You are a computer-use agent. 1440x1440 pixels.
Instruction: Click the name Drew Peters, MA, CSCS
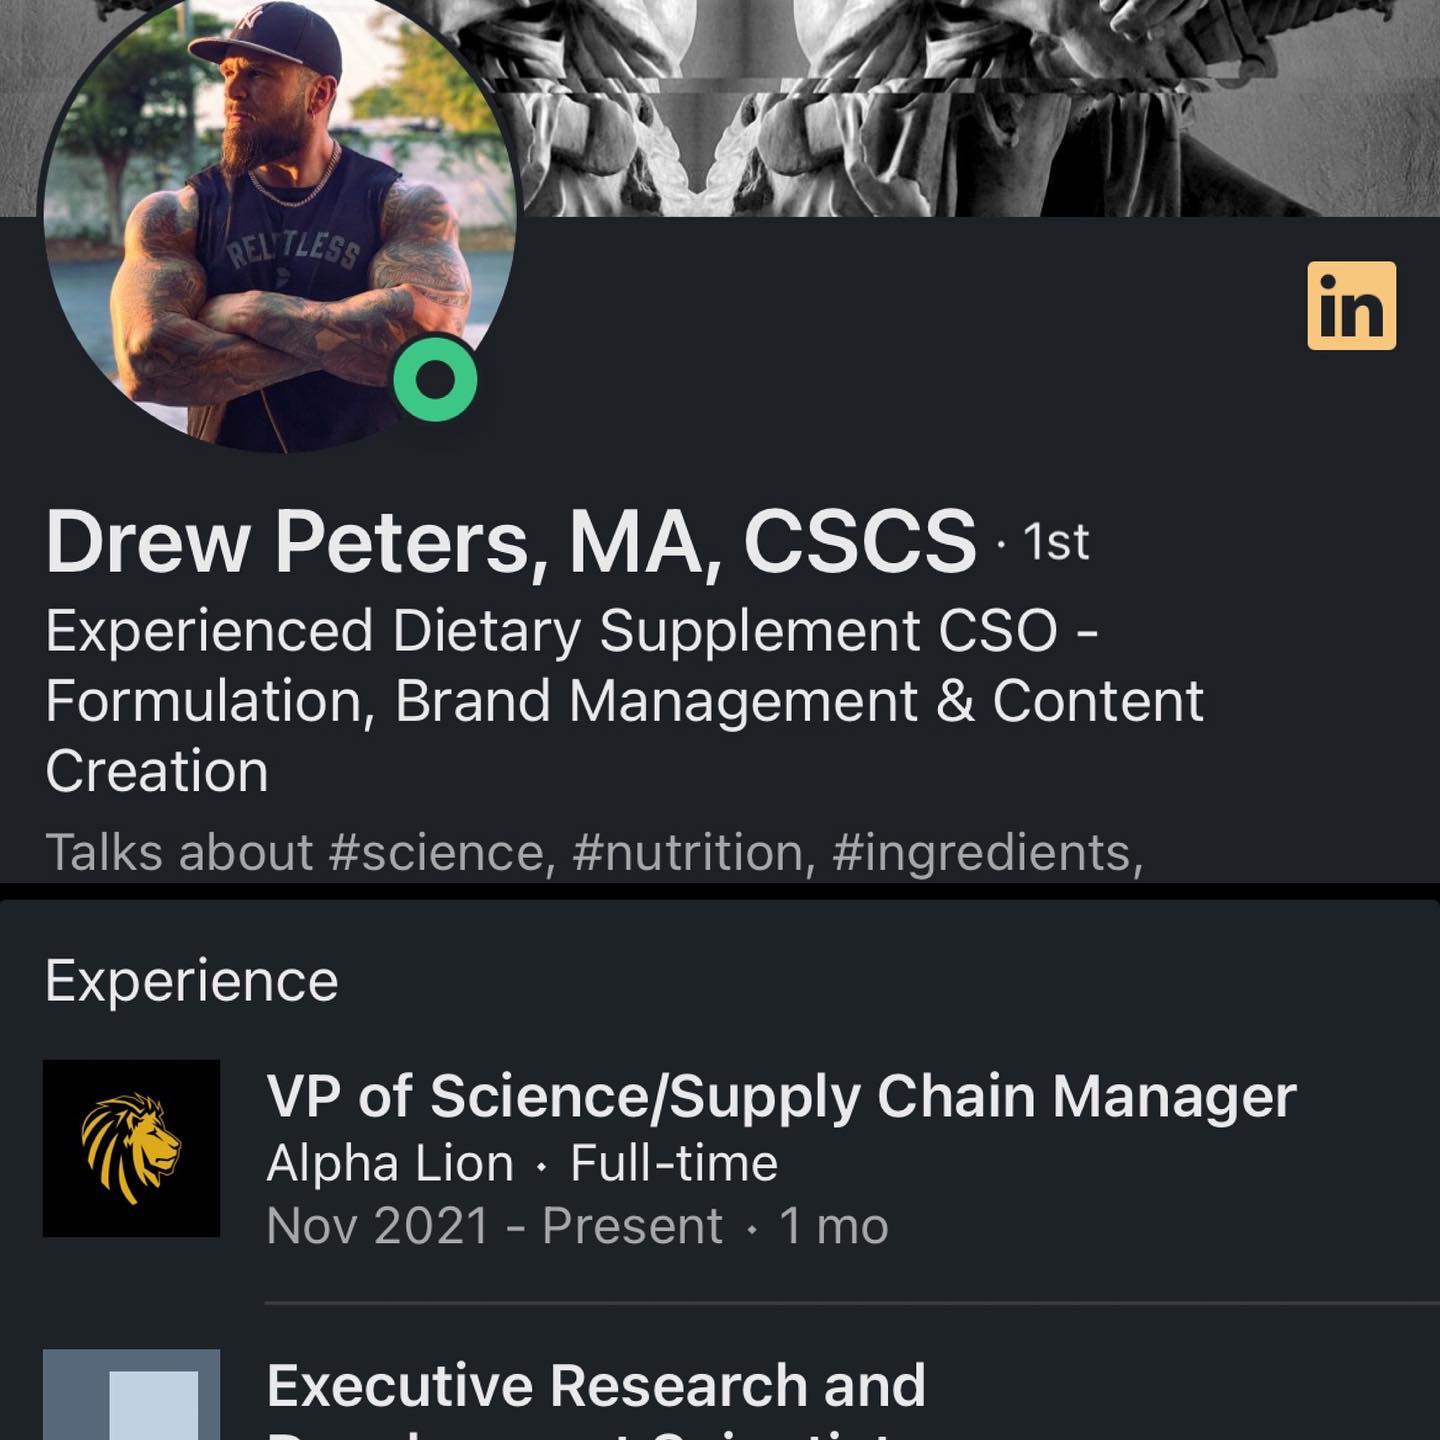click(510, 542)
